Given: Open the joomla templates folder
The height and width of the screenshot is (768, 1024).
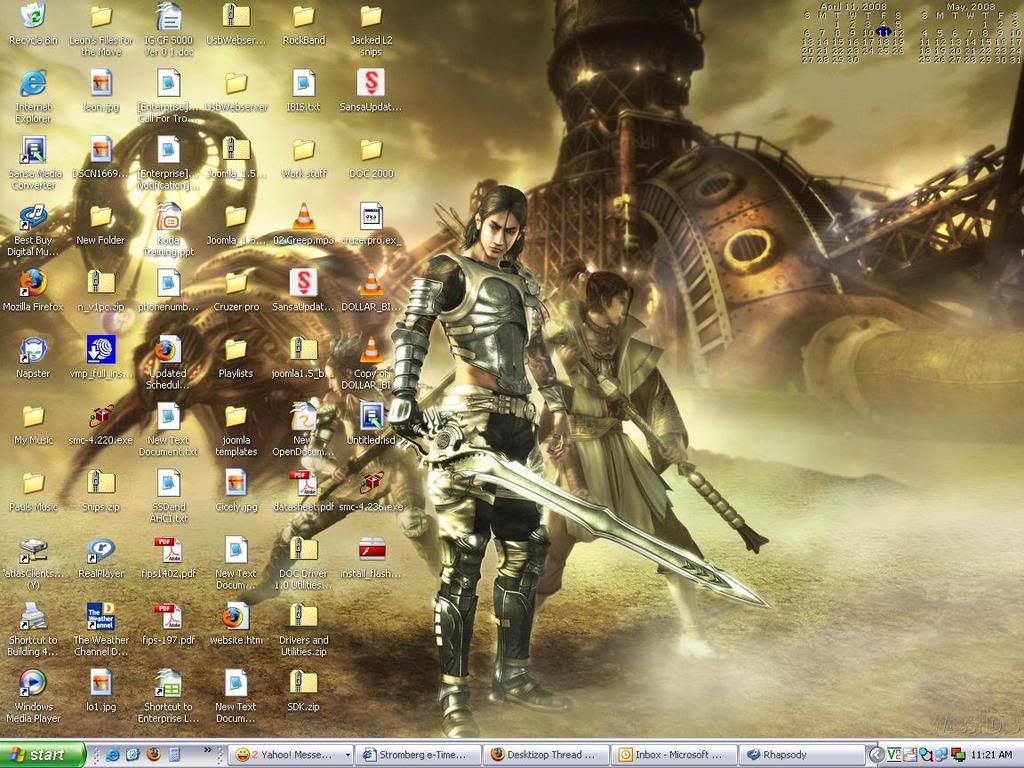Looking at the screenshot, I should coord(236,430).
